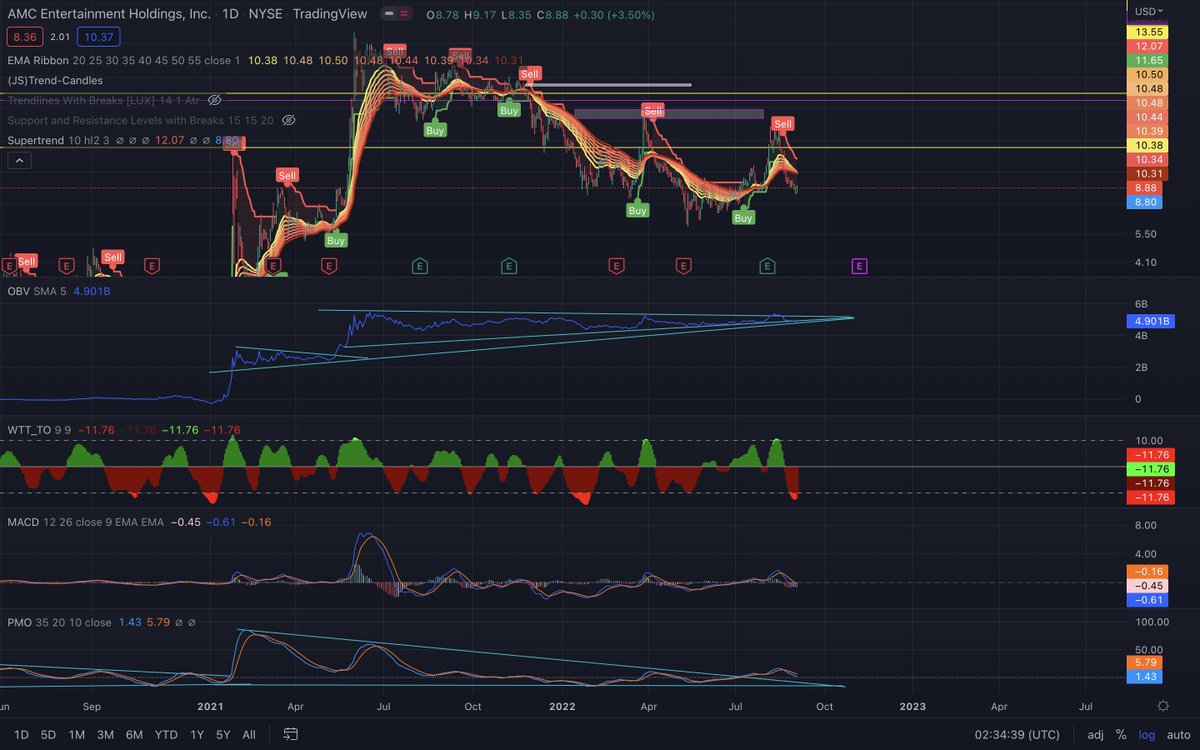Viewport: 1200px width, 750px height.
Task: Set the chart range to YTD
Action: tap(166, 734)
